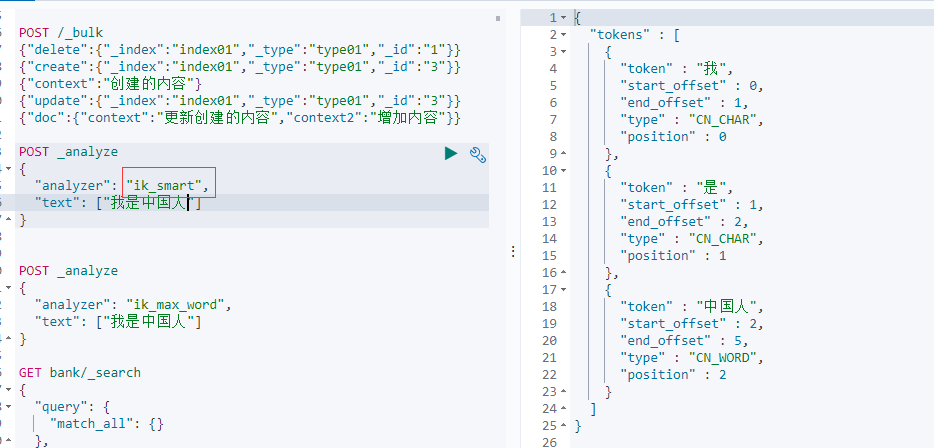Click the vertical dots pane resizer handle

coord(513,252)
